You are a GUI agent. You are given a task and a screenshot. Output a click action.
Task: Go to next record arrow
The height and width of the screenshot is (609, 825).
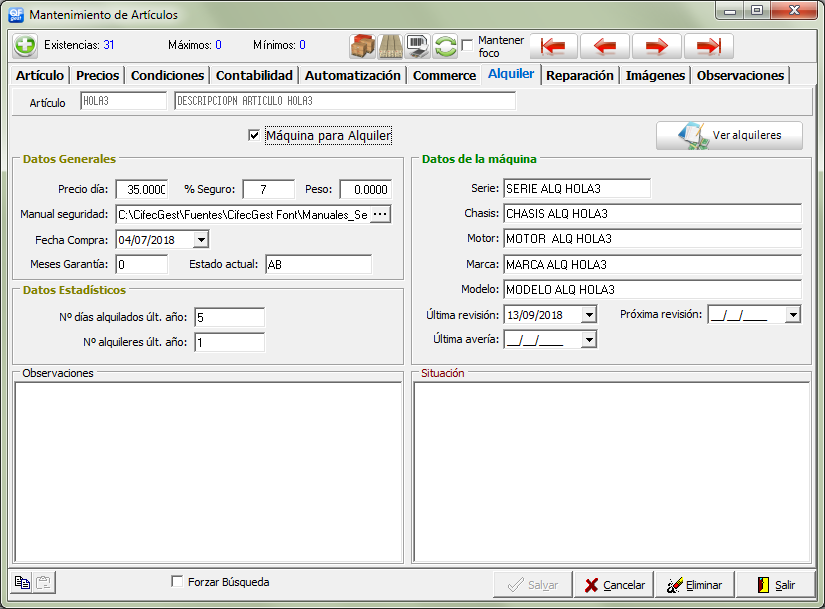tap(657, 46)
